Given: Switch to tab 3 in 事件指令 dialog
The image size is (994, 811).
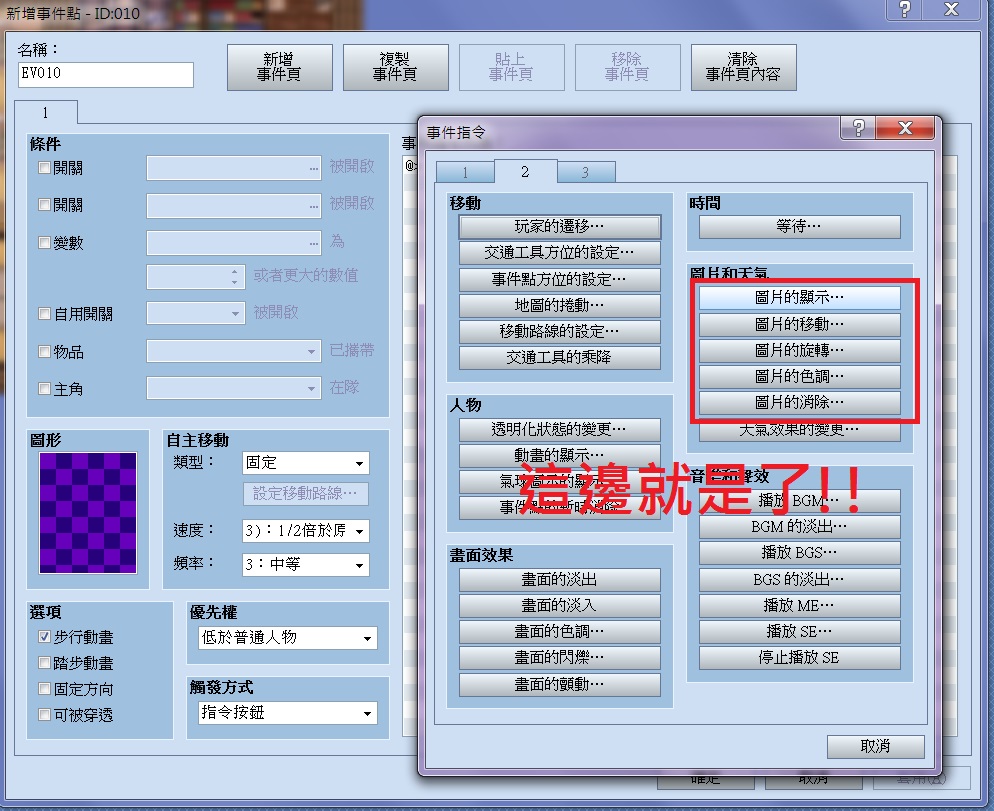Looking at the screenshot, I should click(x=585, y=172).
